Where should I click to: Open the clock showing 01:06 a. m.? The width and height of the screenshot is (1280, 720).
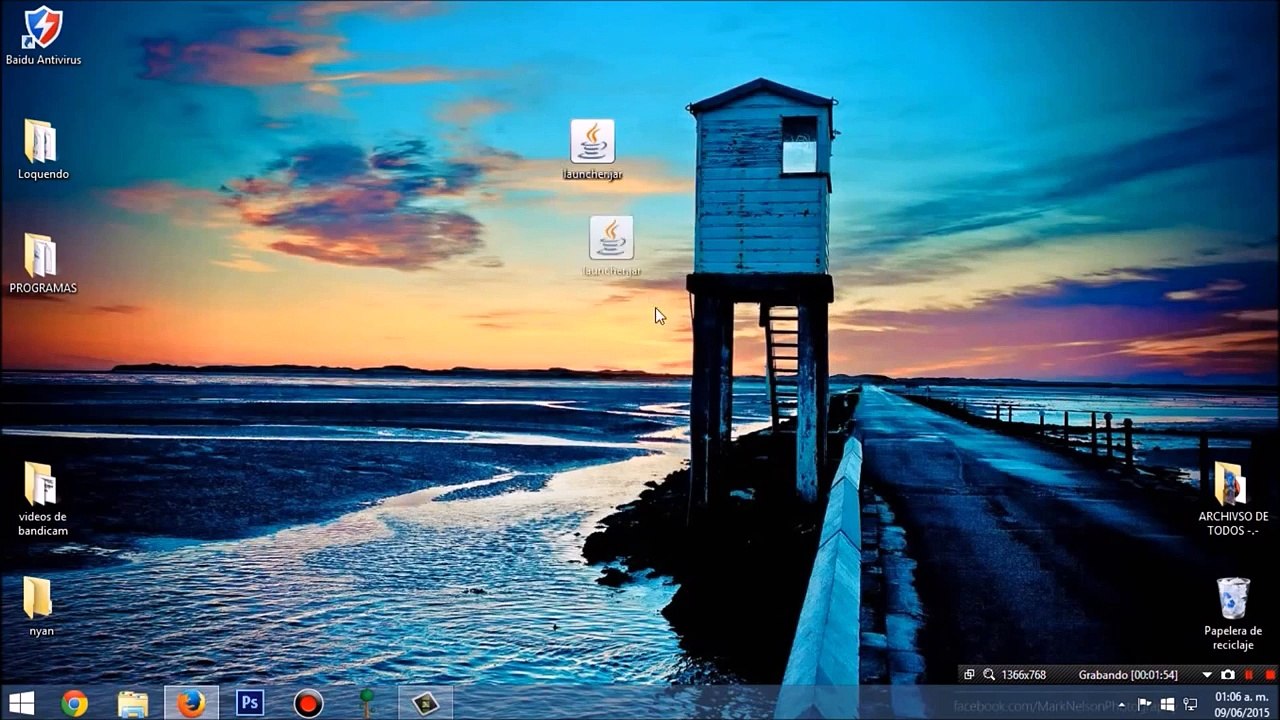click(1241, 704)
